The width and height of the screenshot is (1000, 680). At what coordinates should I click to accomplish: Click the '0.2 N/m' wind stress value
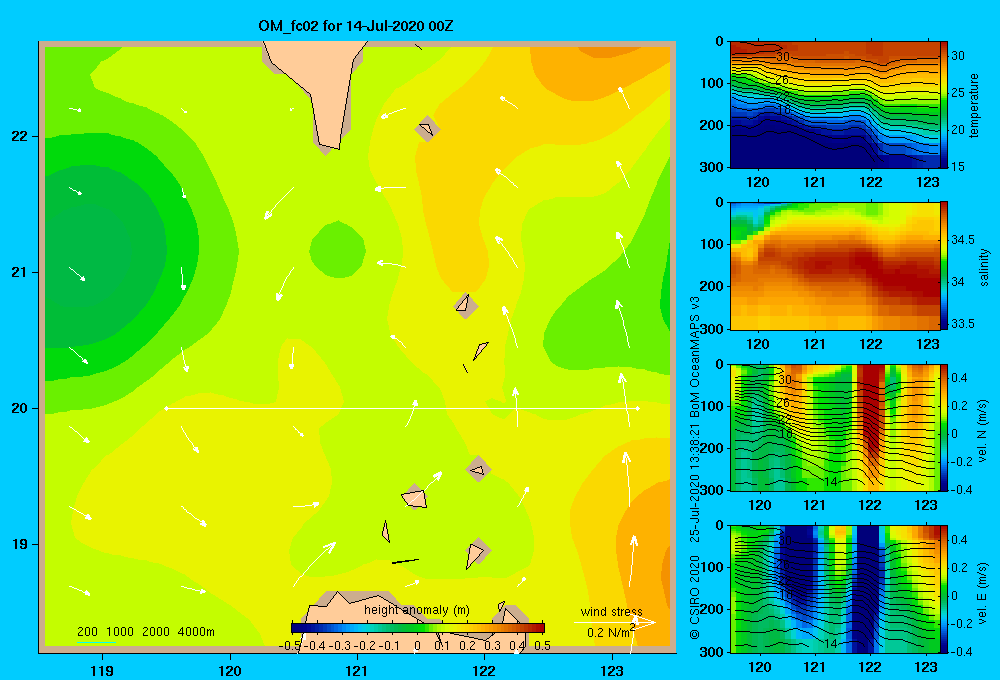pos(611,632)
